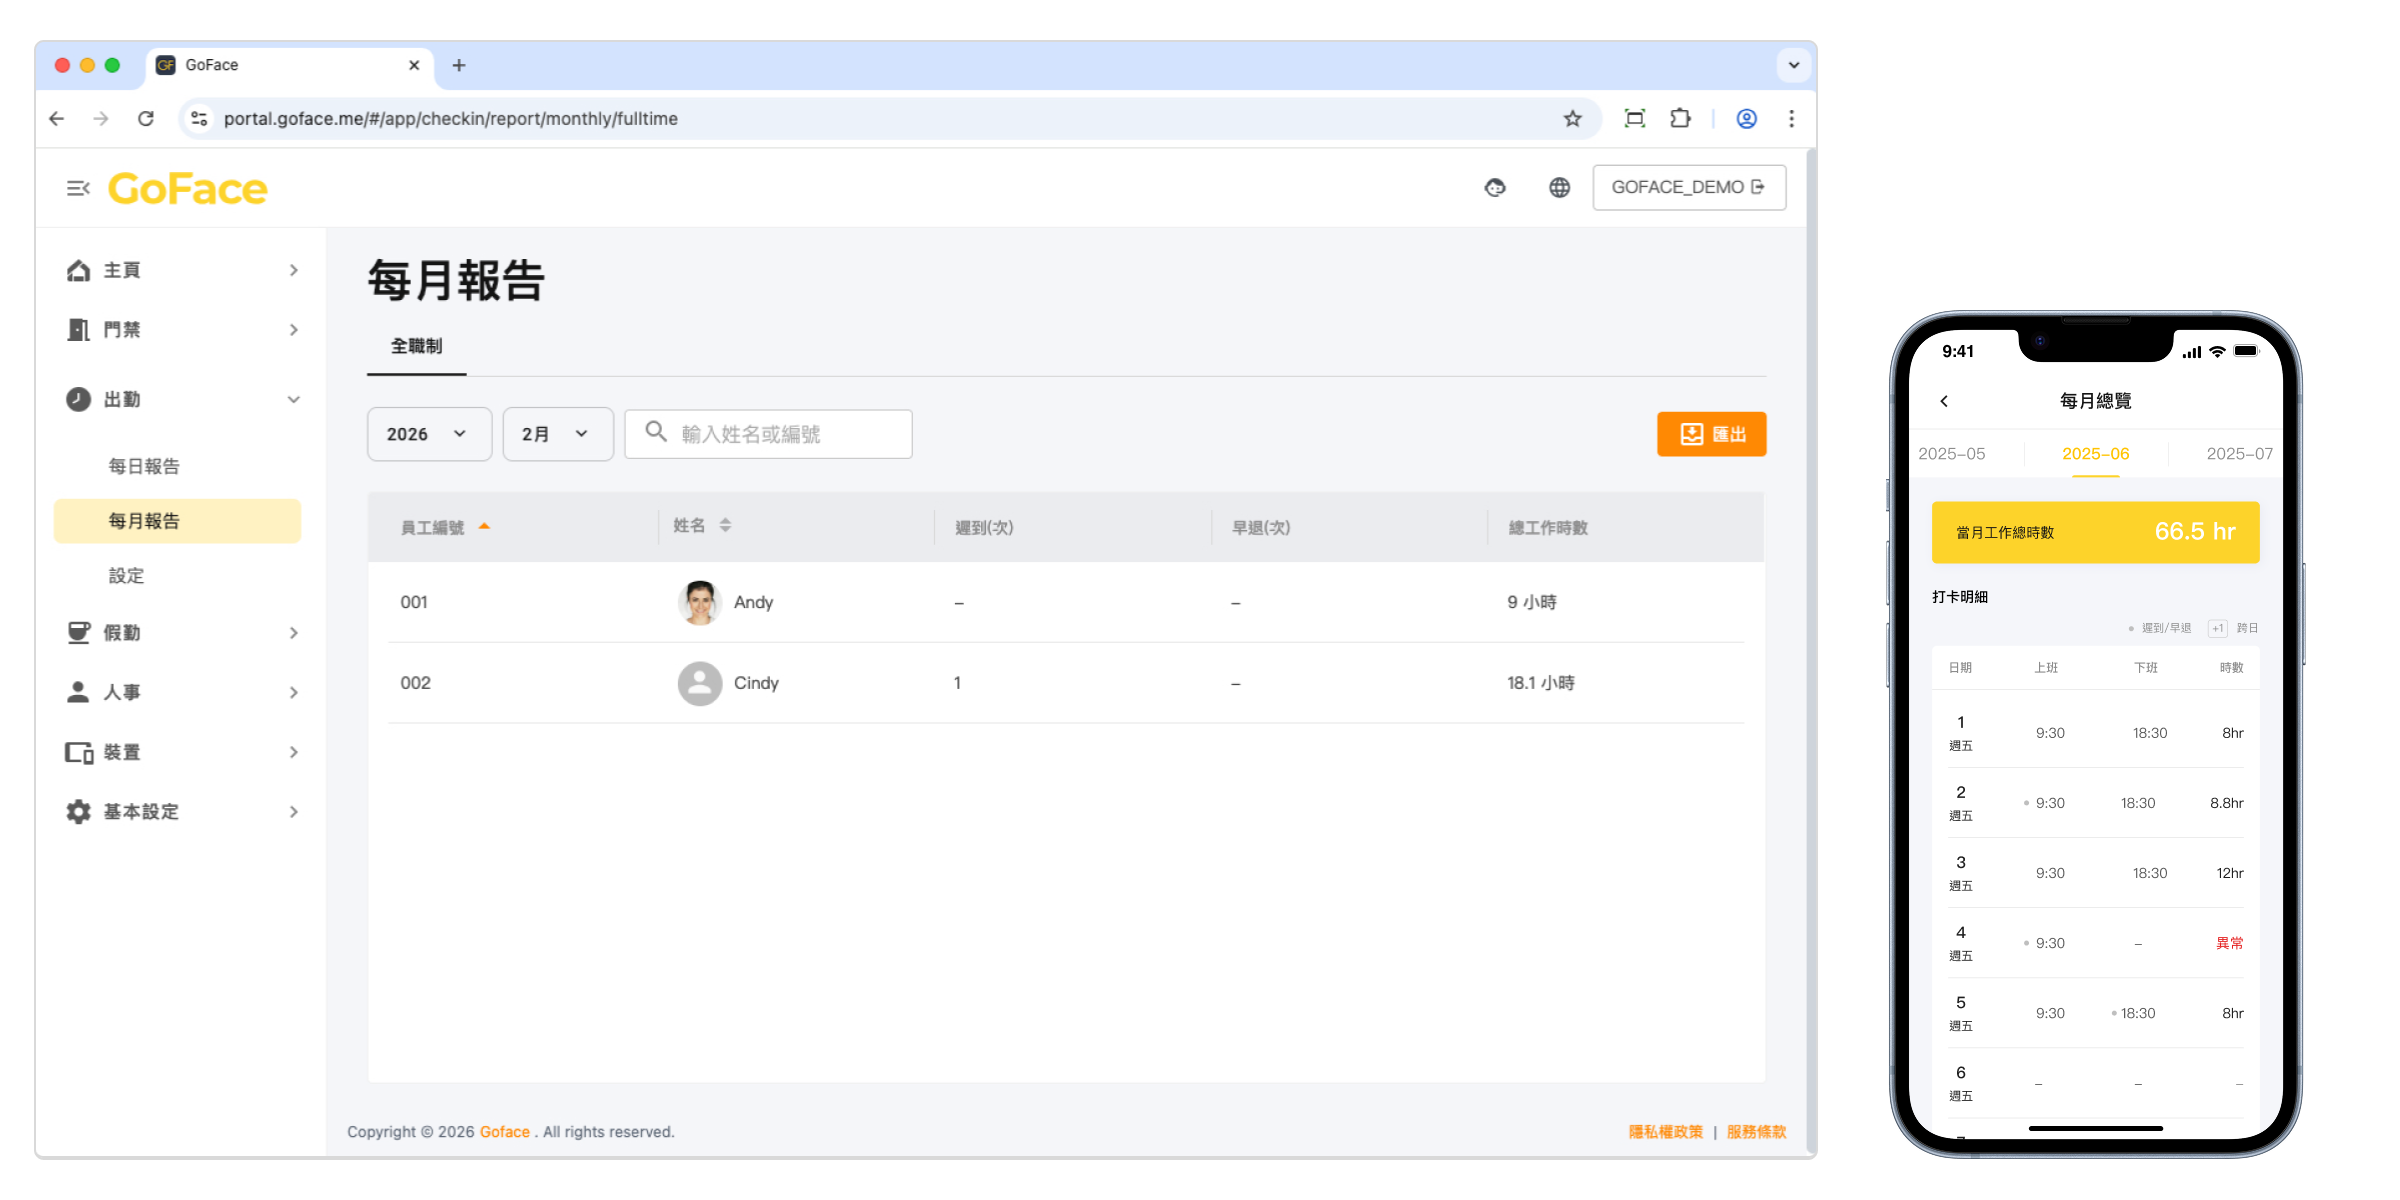Sort by employee ID column arrow
The height and width of the screenshot is (1200, 2400).
click(x=484, y=527)
